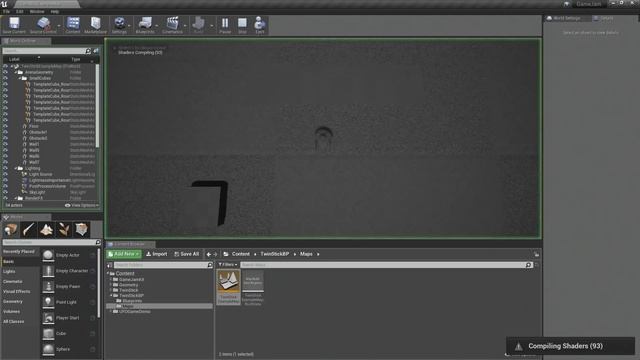Click World Outliner search magnifier icon
This screenshot has width=640, height=360.
(88, 51)
